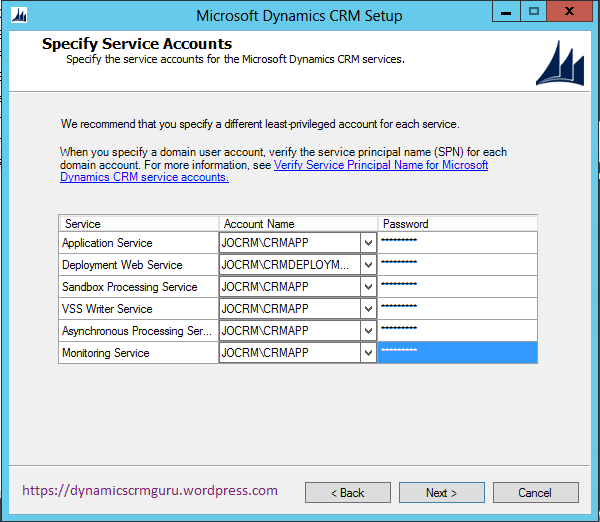Cancel the CRM setup wizard
This screenshot has height=522, width=600.
point(535,493)
